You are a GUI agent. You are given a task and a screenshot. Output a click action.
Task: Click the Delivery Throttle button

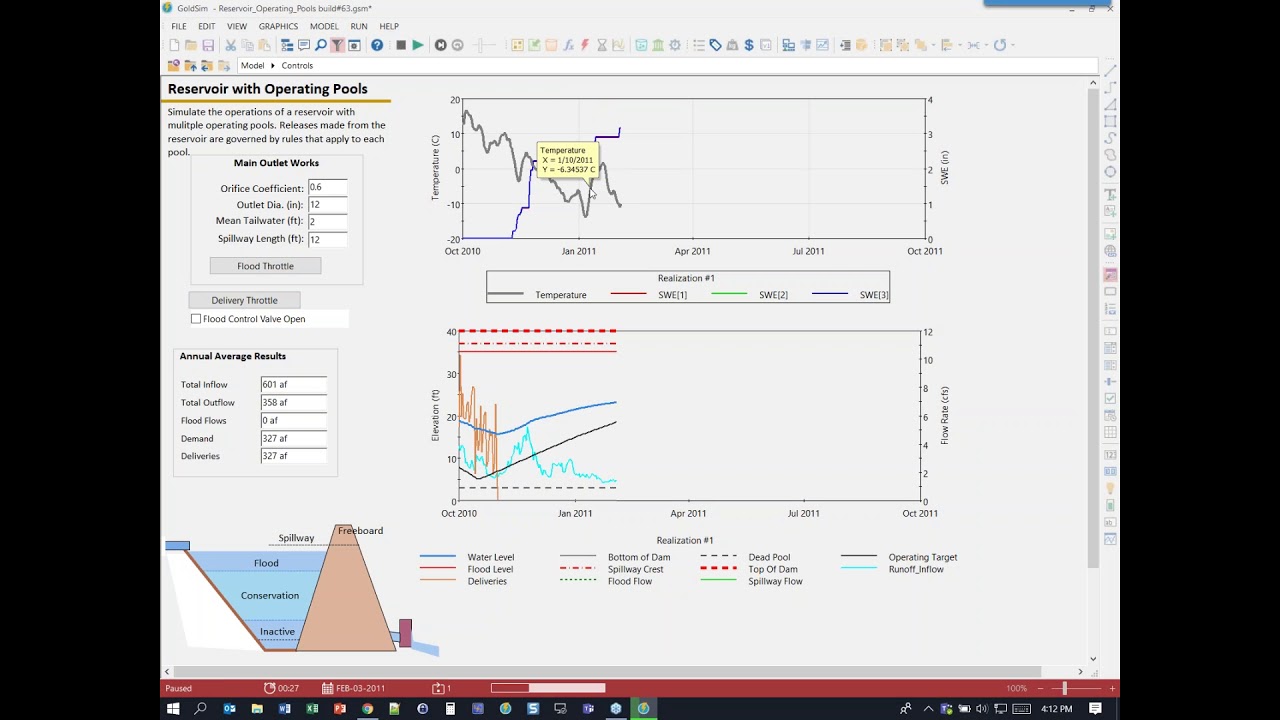(244, 300)
